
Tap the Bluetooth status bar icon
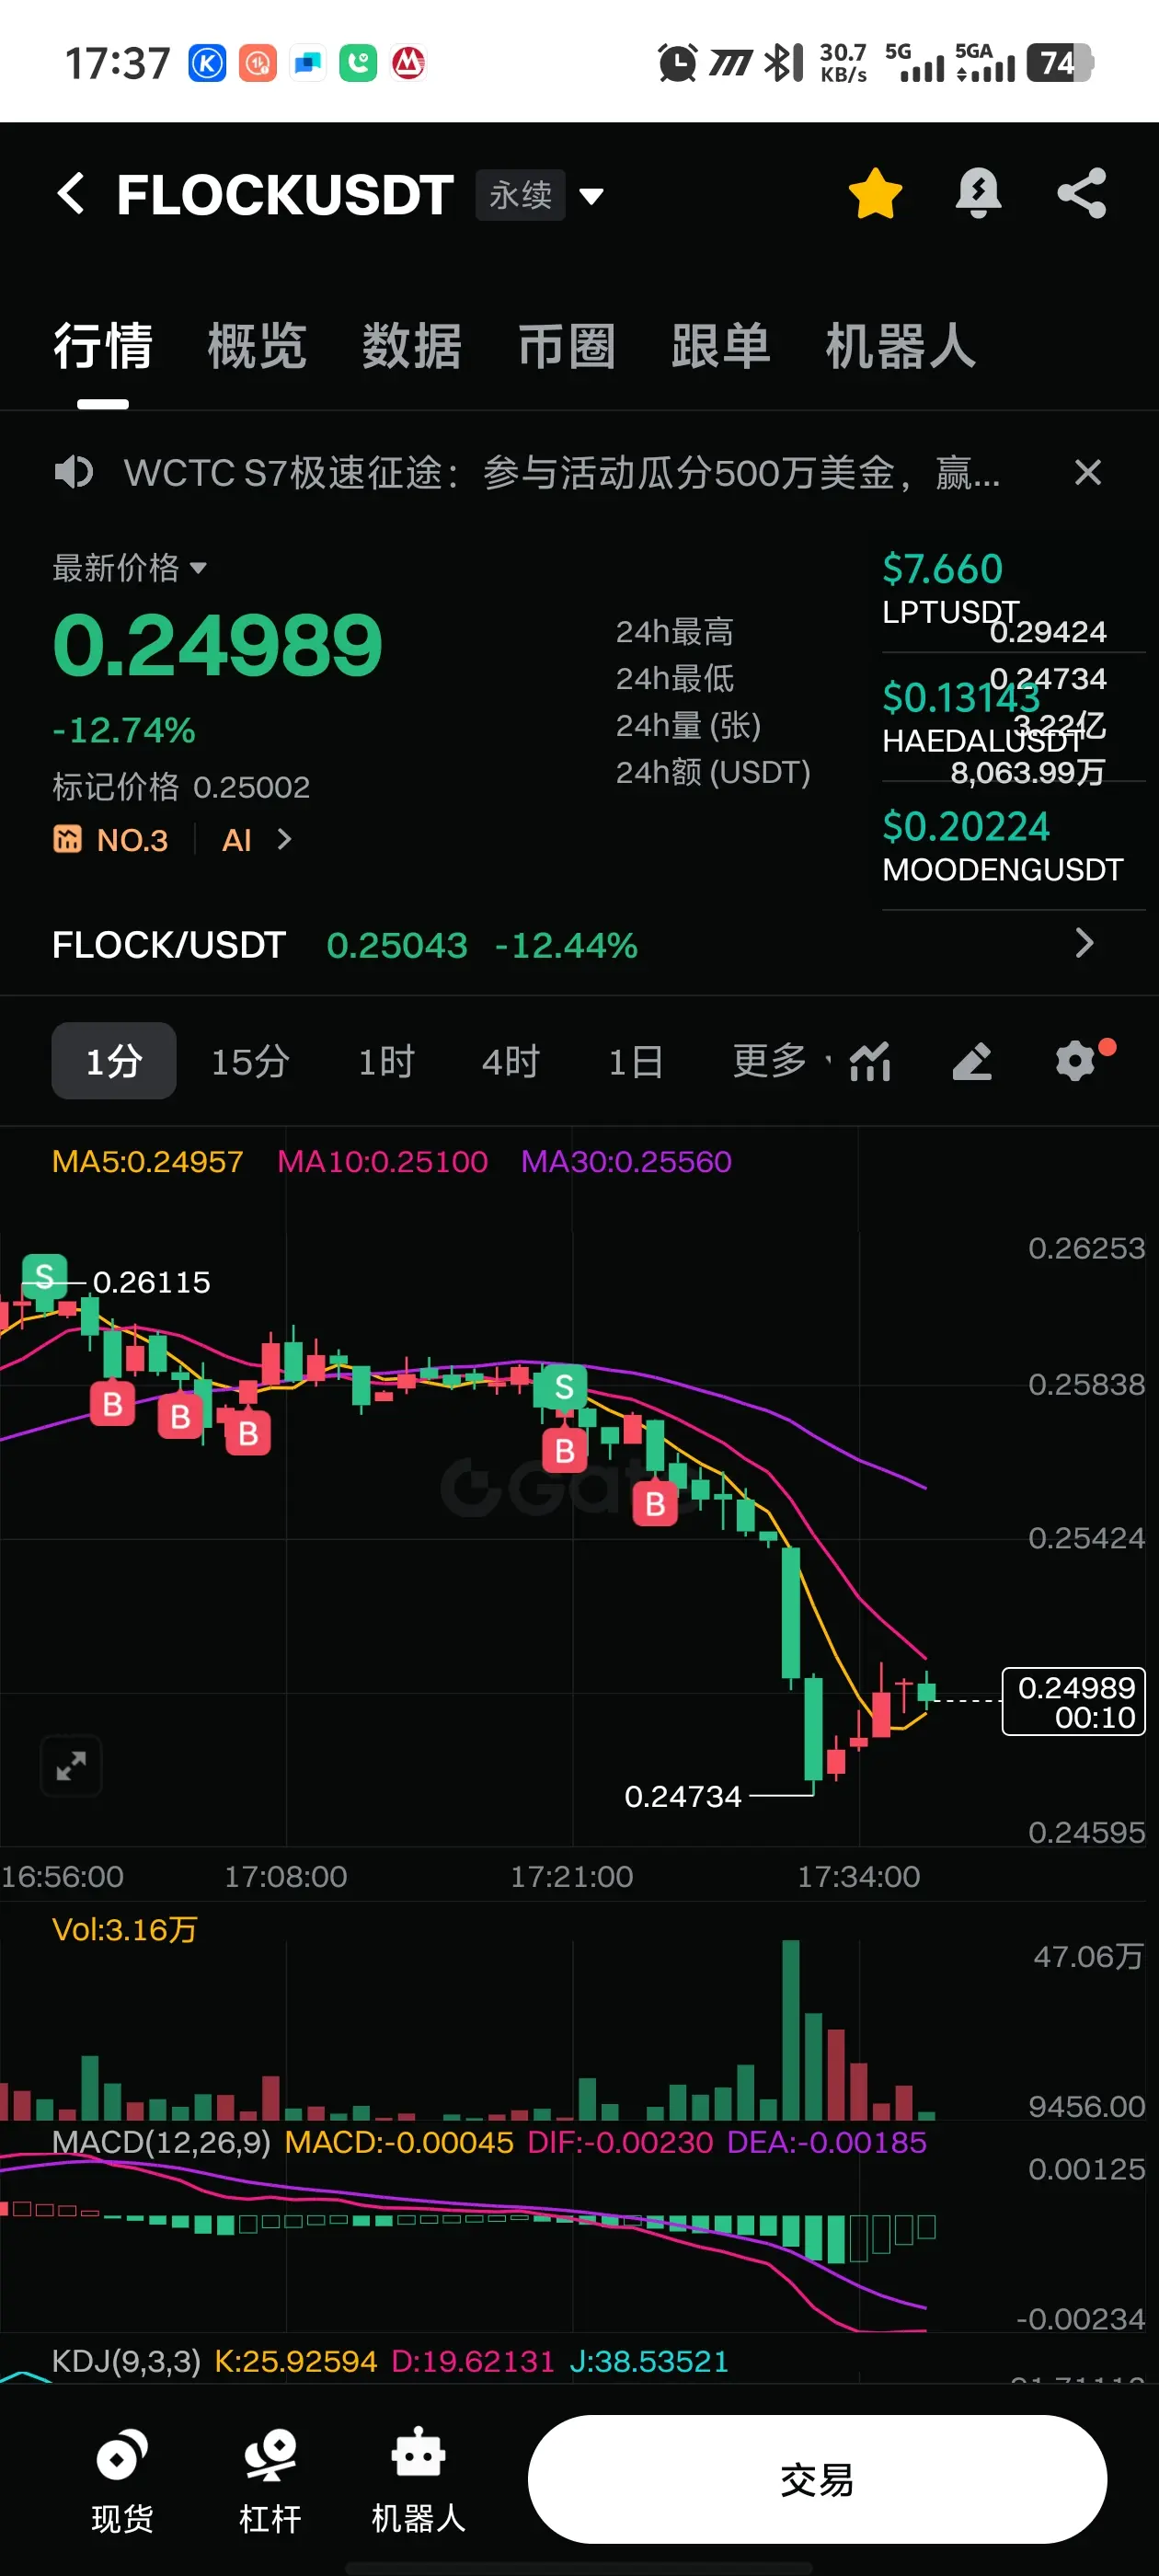coord(783,63)
